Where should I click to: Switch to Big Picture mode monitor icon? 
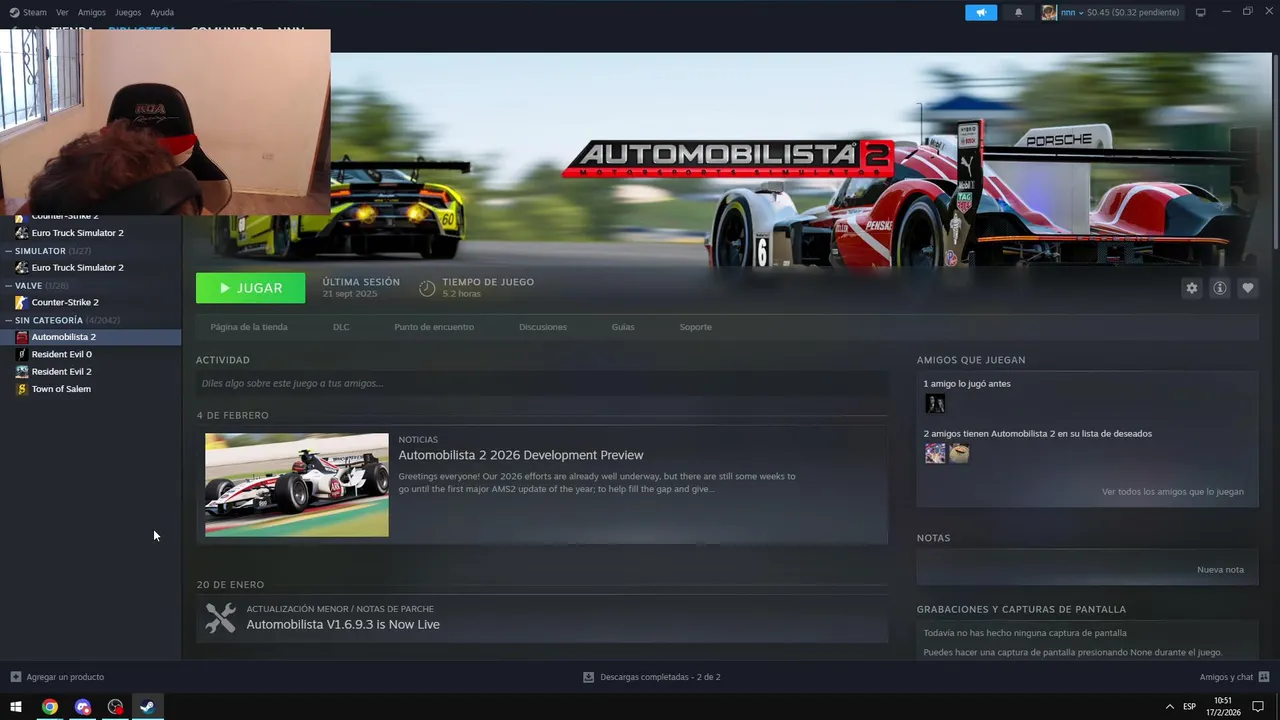click(1201, 12)
